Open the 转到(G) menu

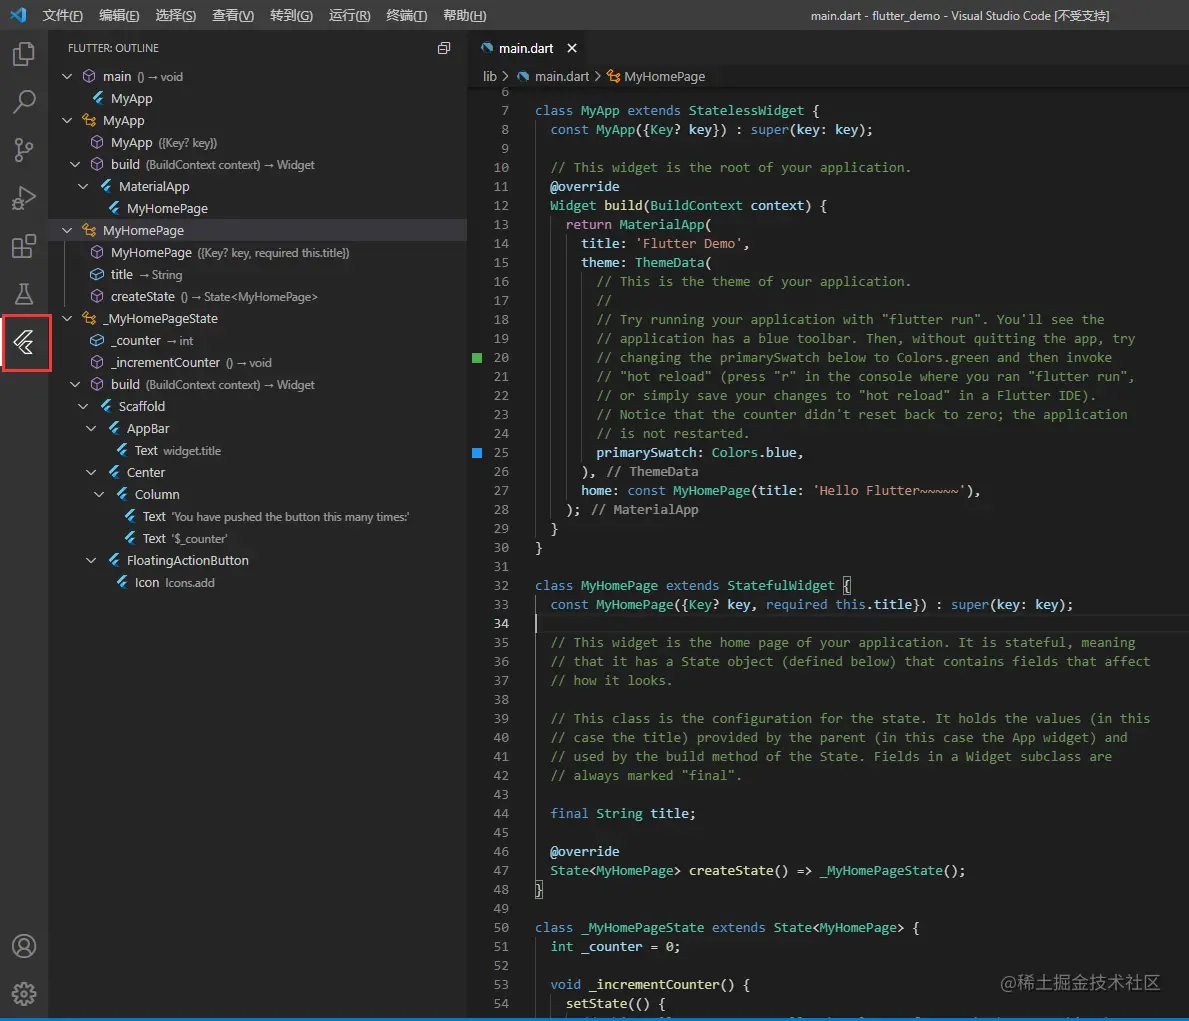[x=291, y=15]
